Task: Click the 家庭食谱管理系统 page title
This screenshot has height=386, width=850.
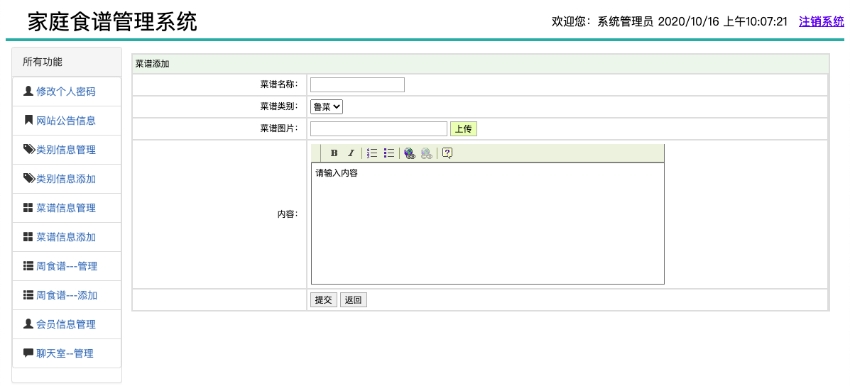Action: (112, 22)
